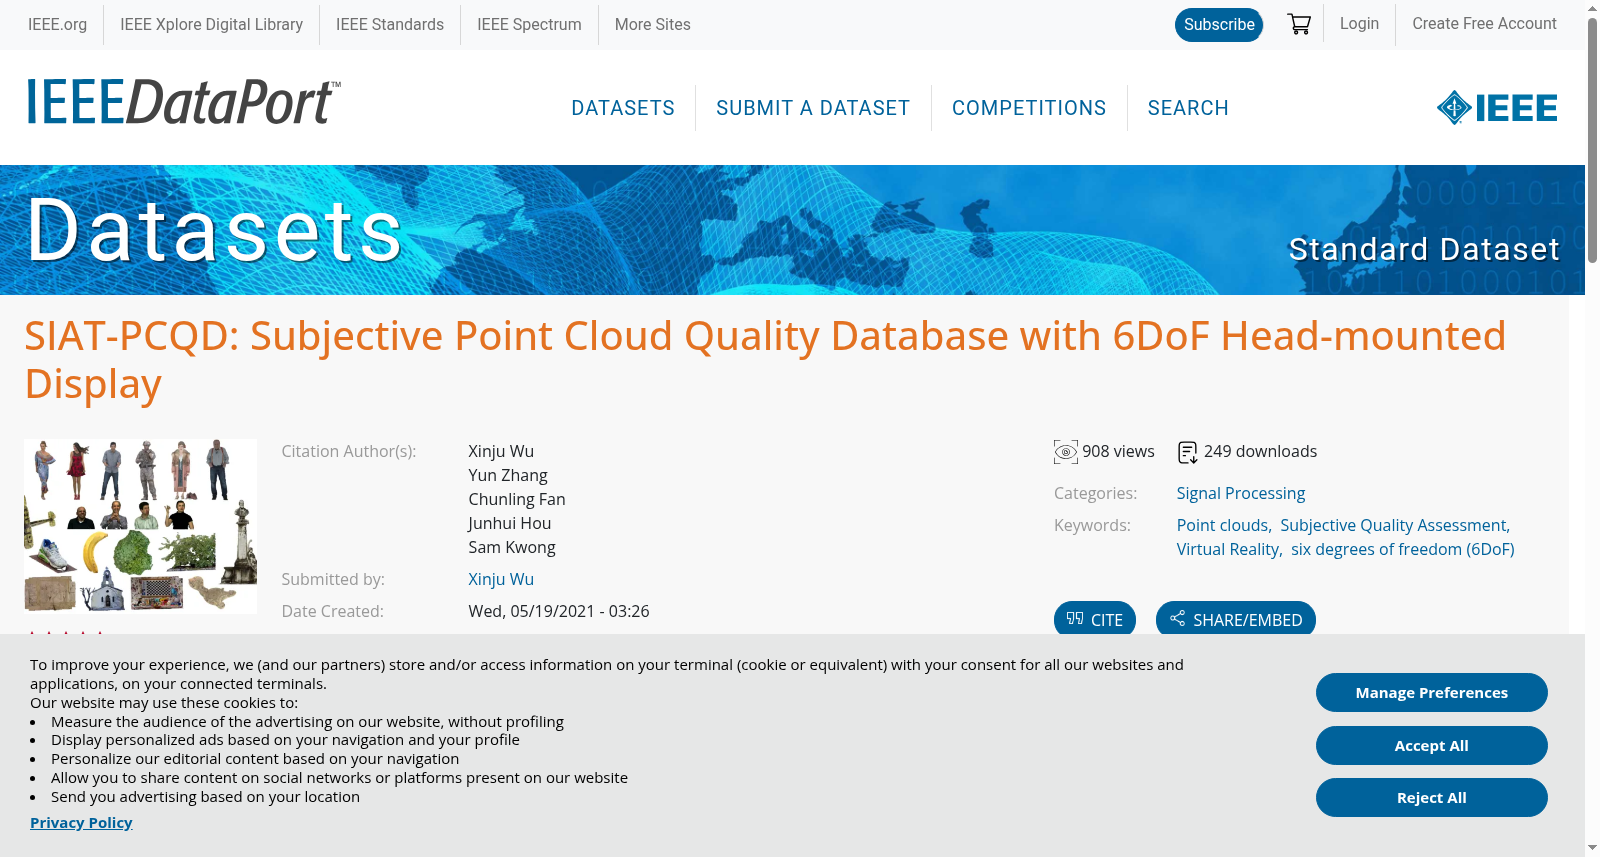Go to IEEE Xplore Digital Library
The image size is (1600, 857).
pyautogui.click(x=211, y=24)
